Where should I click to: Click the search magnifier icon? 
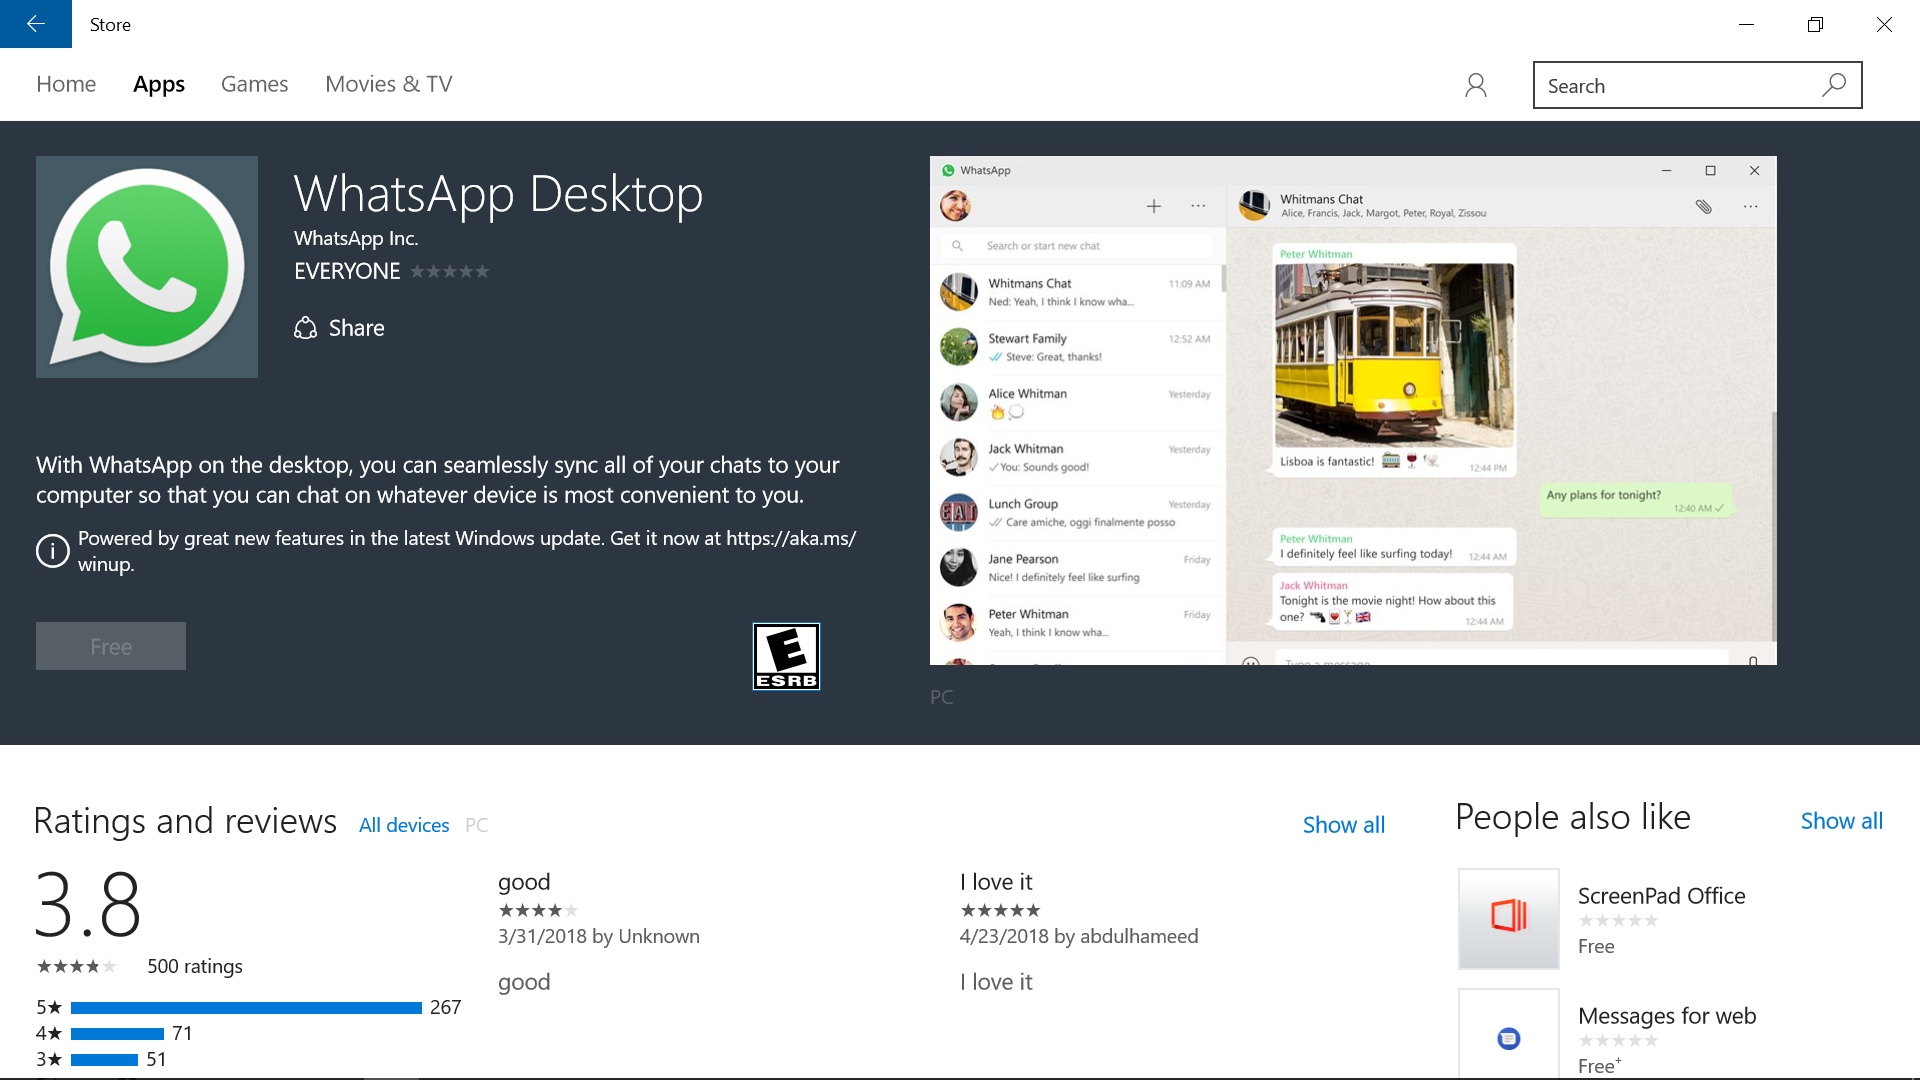click(x=1834, y=85)
